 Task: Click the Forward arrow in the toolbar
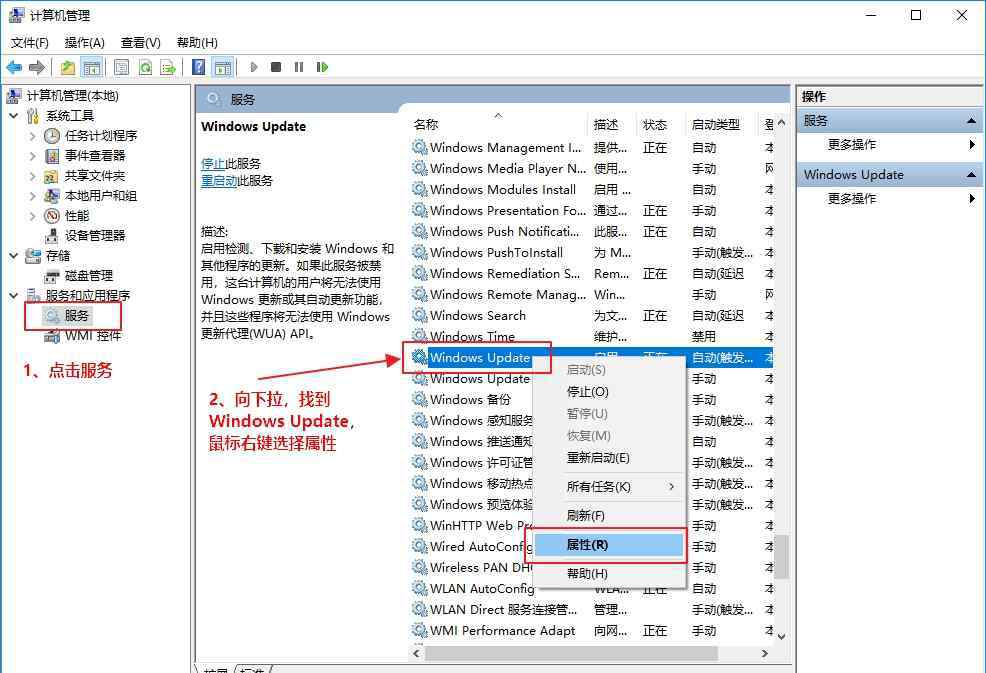[37, 67]
